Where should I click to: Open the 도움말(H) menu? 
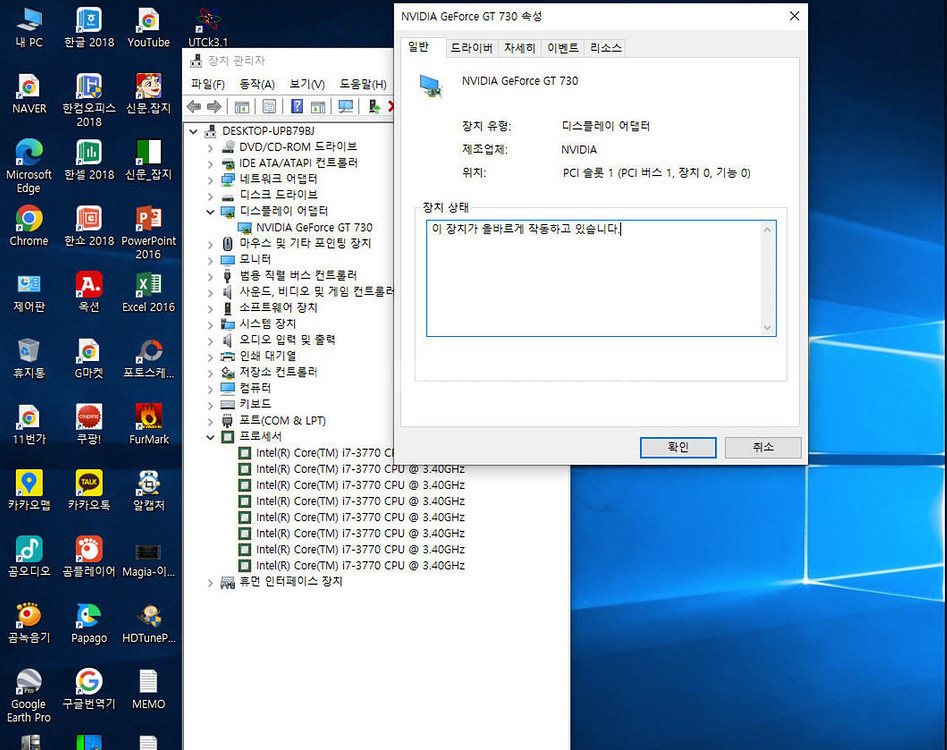pyautogui.click(x=362, y=84)
